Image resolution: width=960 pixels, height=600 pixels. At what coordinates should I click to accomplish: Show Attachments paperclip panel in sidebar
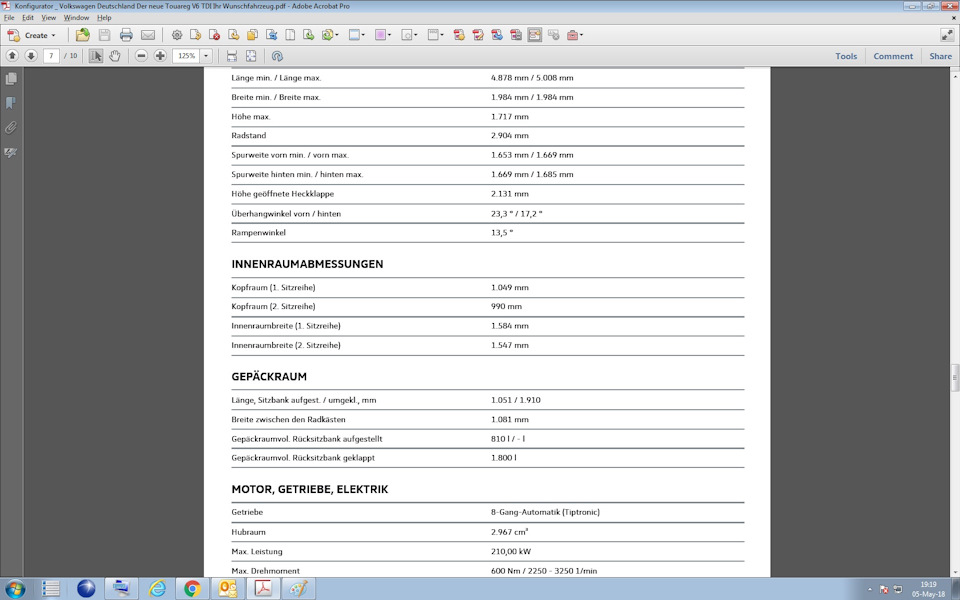(11, 127)
